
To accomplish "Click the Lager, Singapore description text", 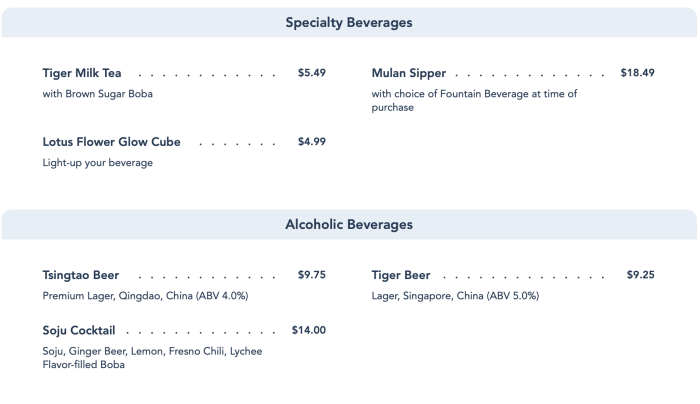I will tap(455, 296).
